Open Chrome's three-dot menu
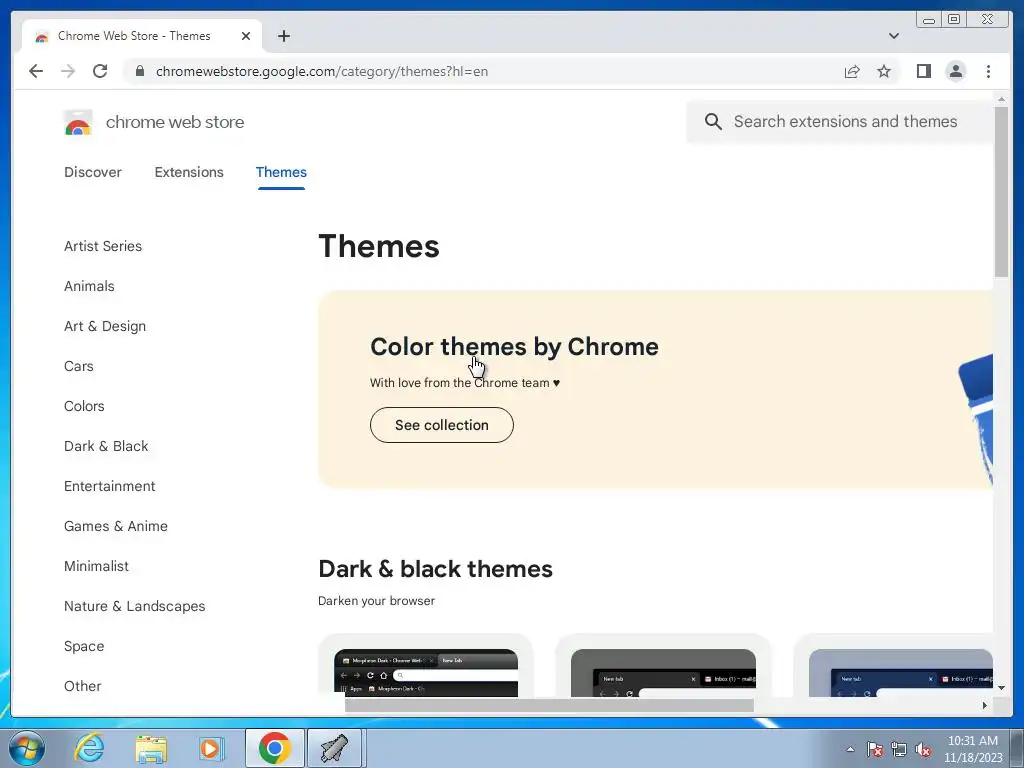This screenshot has width=1024, height=768. tap(988, 71)
